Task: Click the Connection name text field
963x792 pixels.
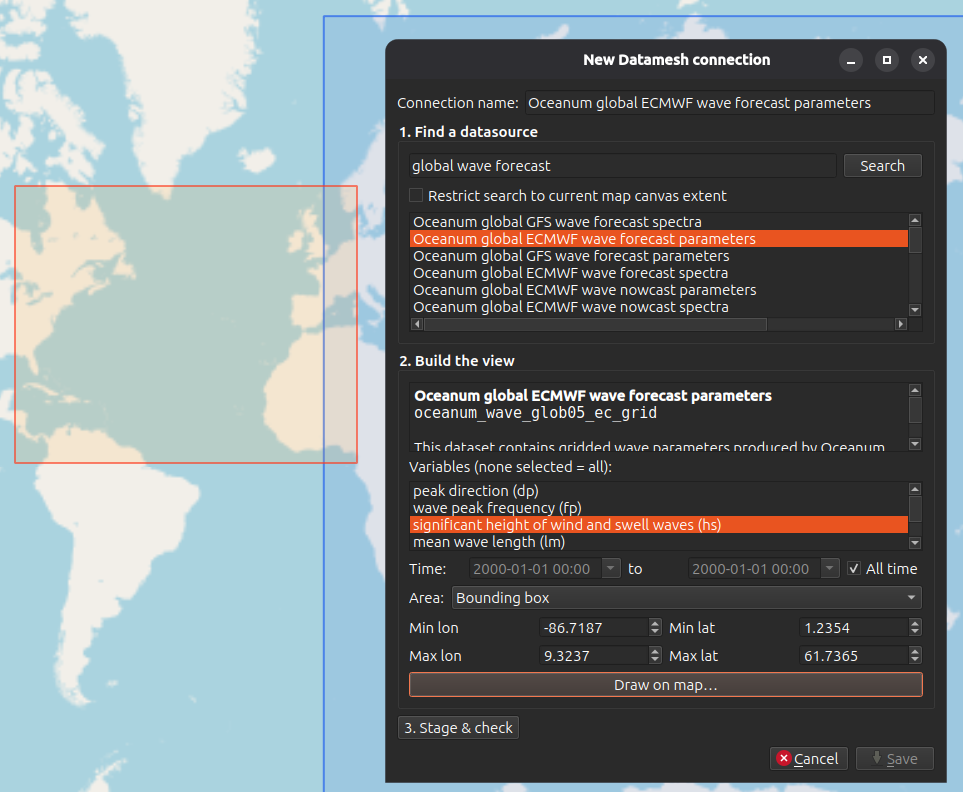Action: [730, 103]
